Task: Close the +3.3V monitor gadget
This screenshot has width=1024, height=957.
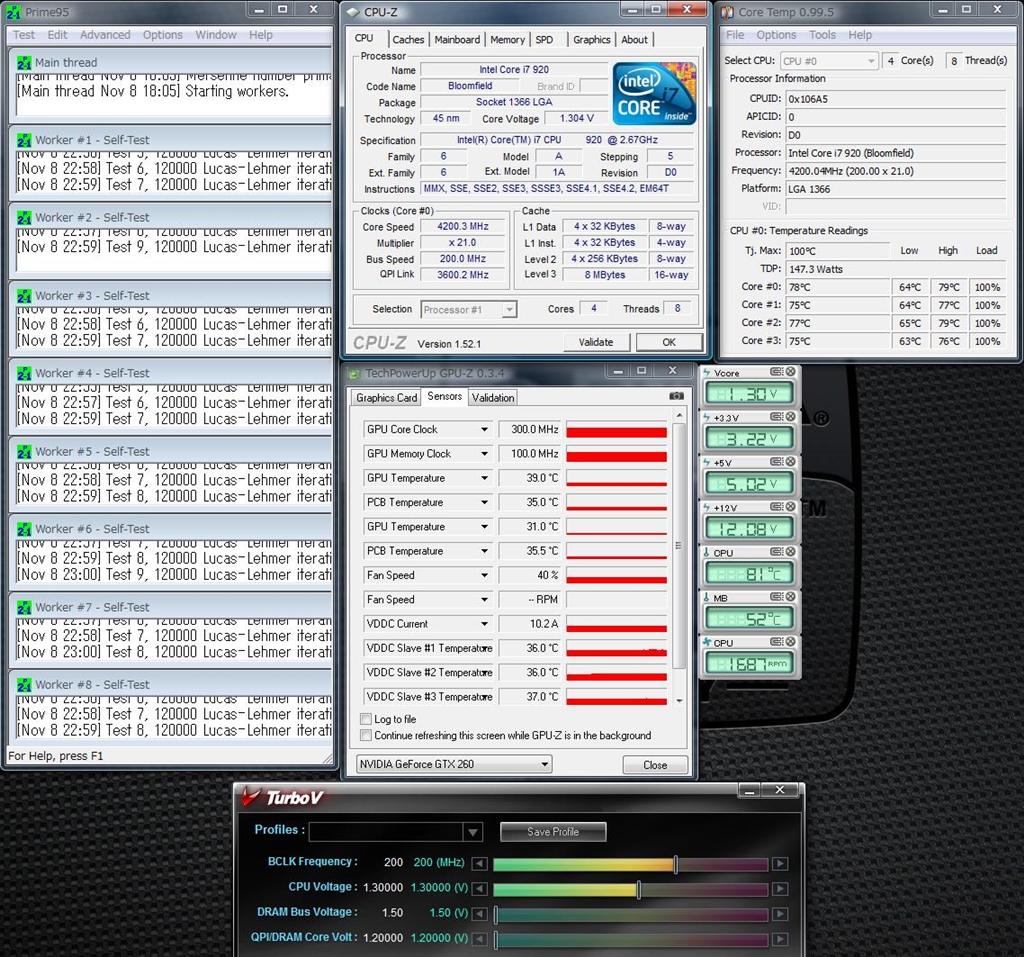Action: 791,417
